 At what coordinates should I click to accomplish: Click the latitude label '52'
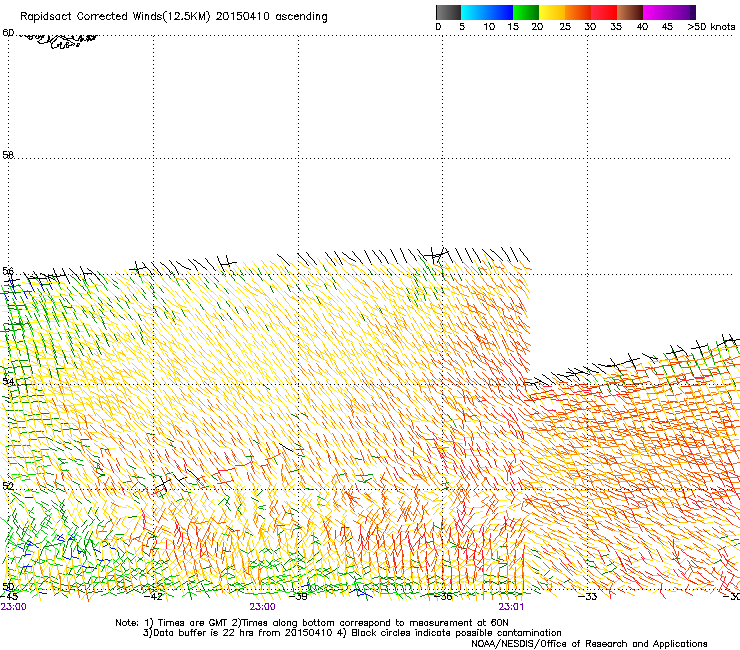click(x=8, y=486)
